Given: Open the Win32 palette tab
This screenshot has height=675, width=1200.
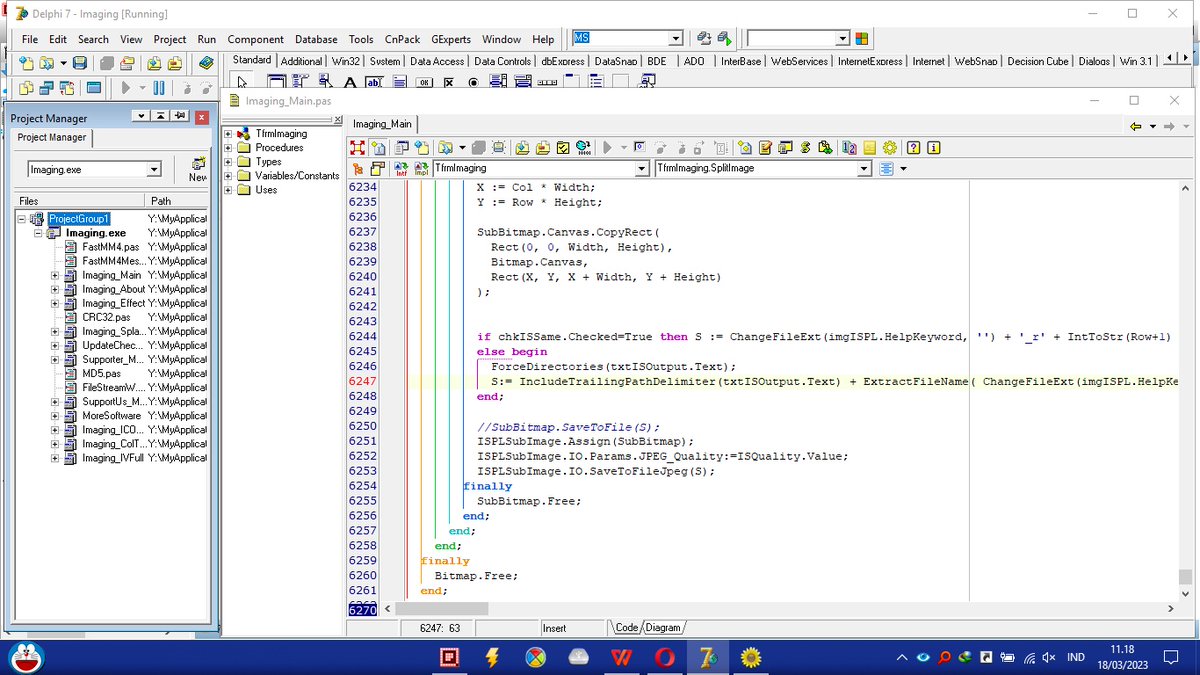Looking at the screenshot, I should coord(346,61).
